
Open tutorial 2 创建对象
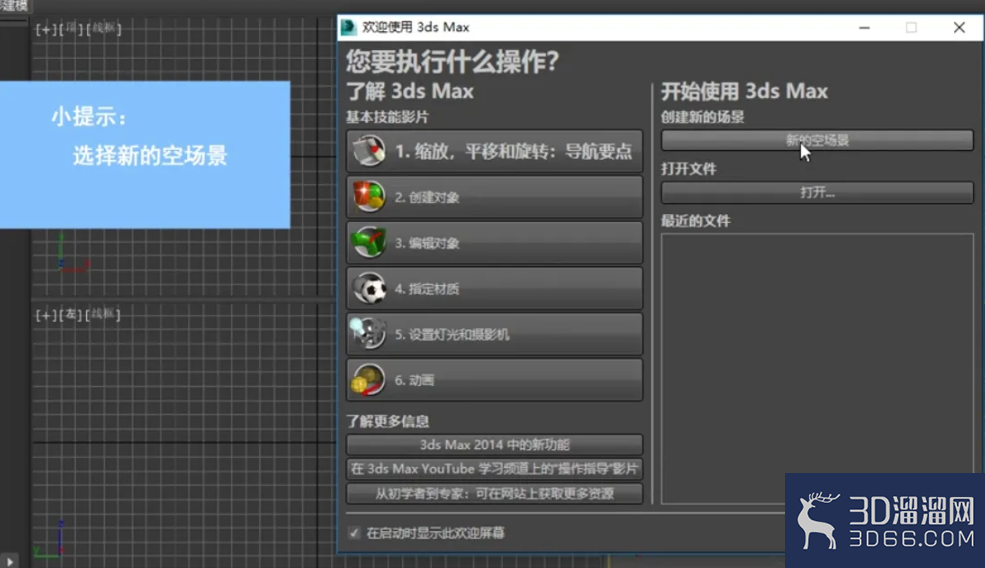pos(494,197)
